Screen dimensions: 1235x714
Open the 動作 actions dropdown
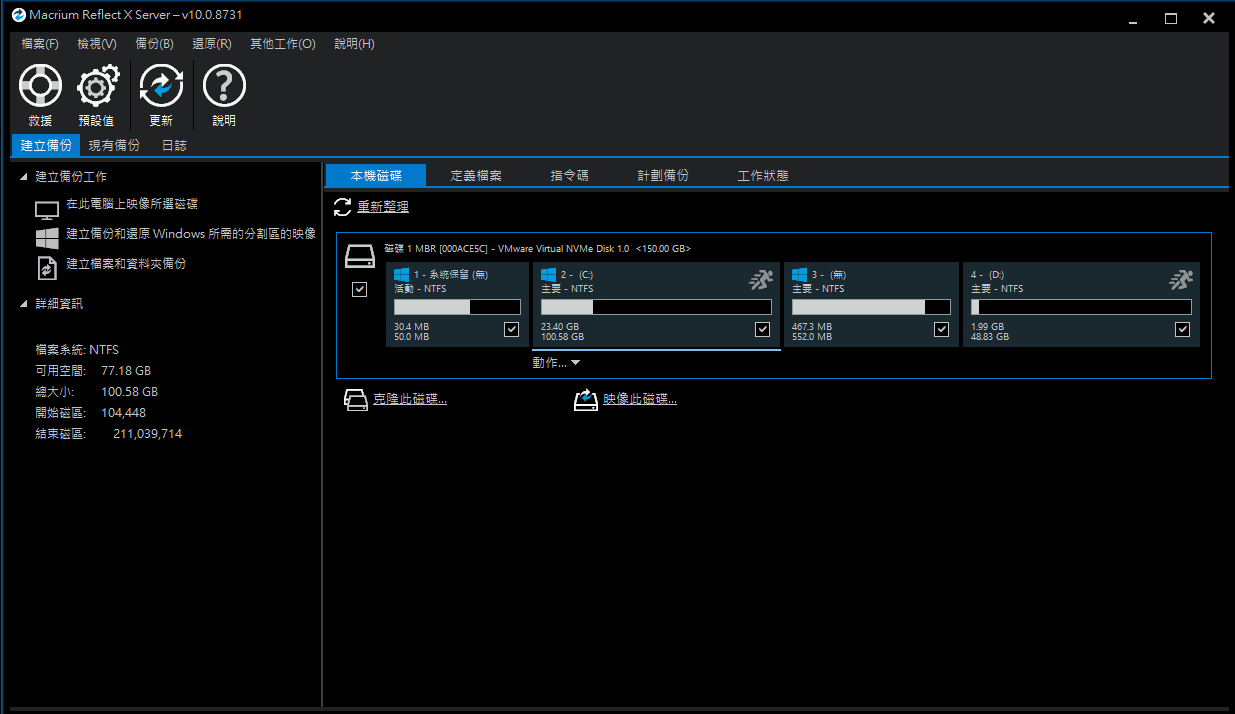[x=556, y=363]
